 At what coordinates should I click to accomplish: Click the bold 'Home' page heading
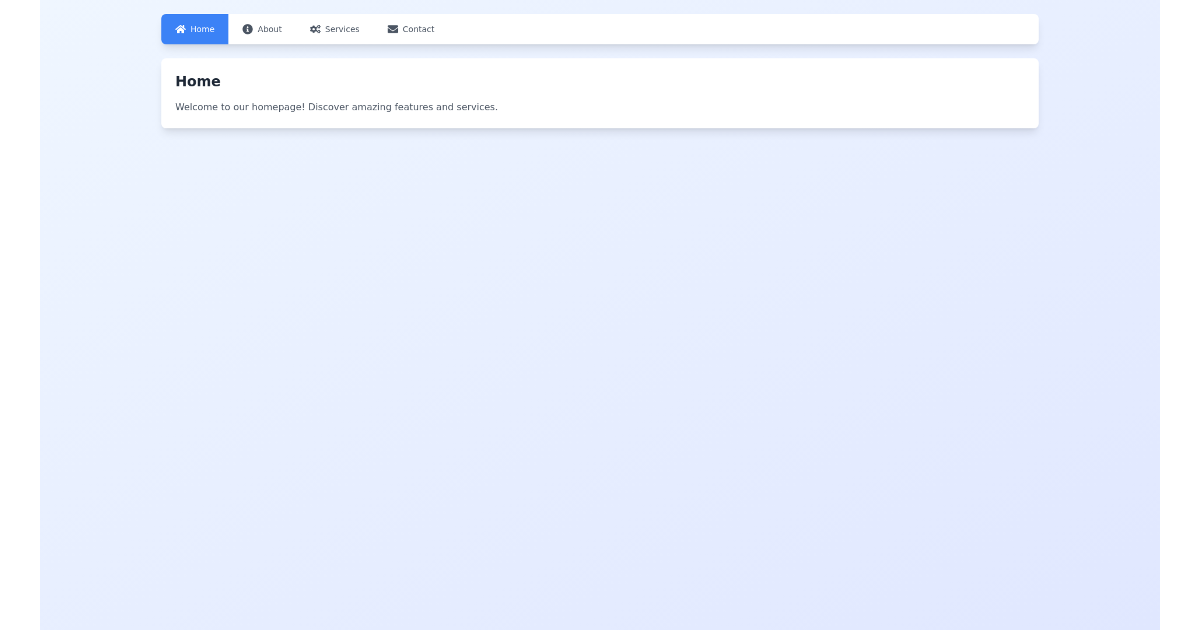198,82
